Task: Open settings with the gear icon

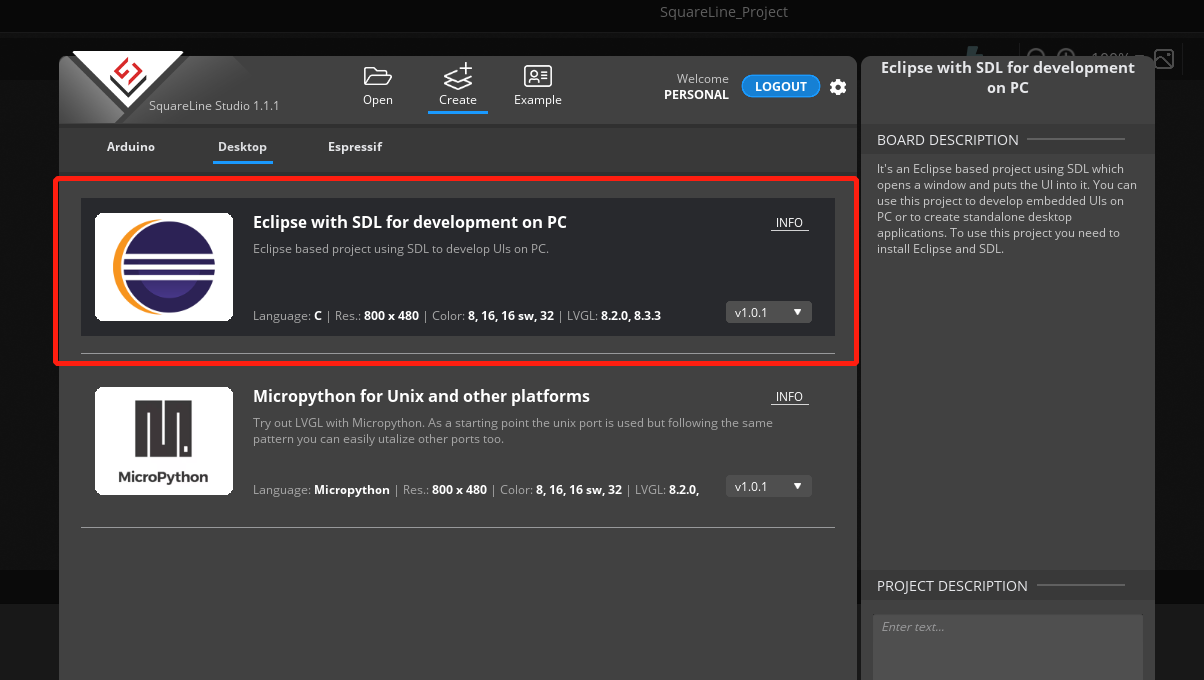Action: tap(838, 87)
